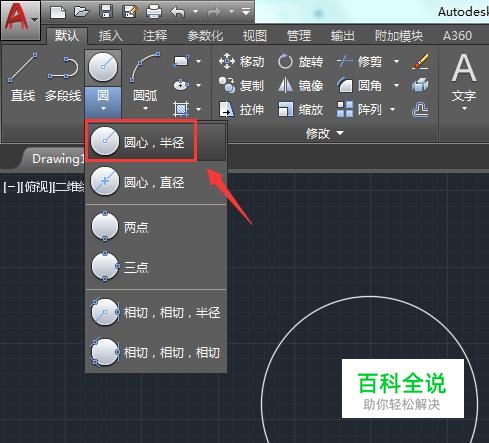Select the 移动 move tool
The height and width of the screenshot is (443, 489).
click(241, 62)
